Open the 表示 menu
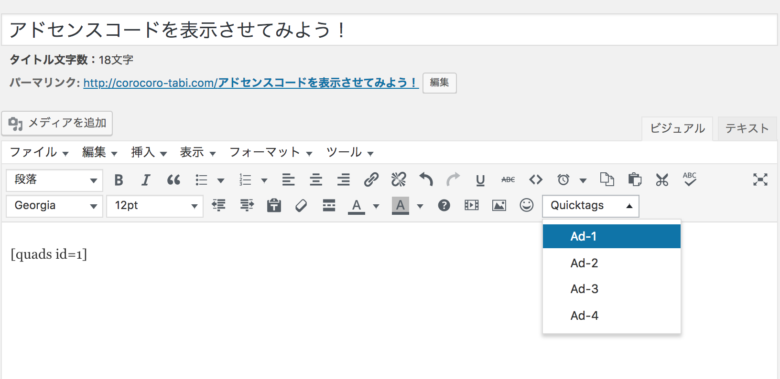 (x=197, y=153)
